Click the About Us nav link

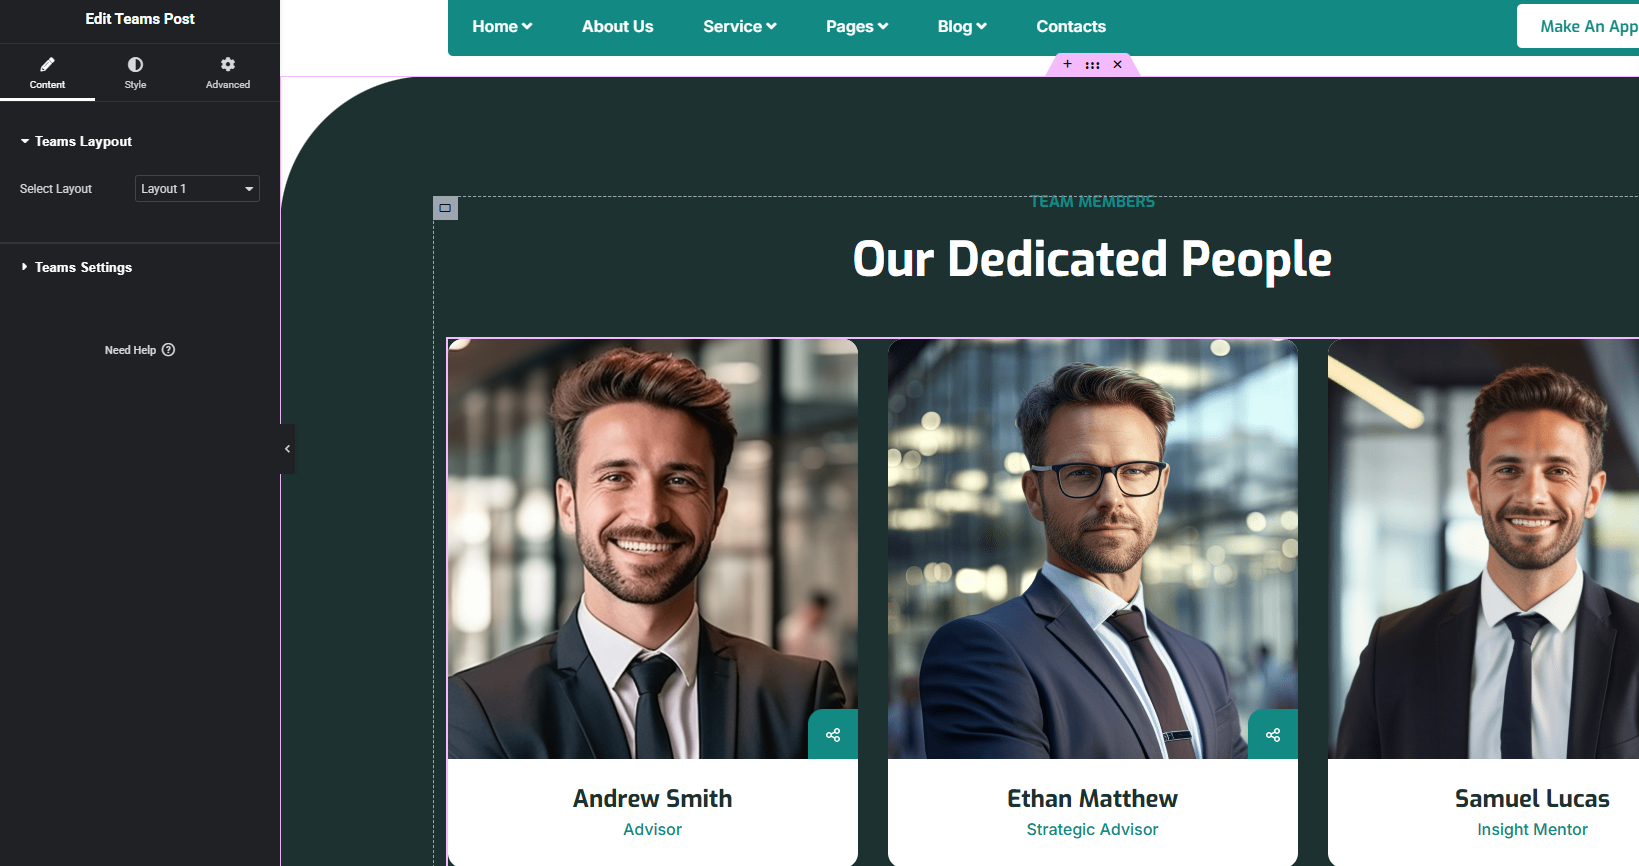(617, 27)
